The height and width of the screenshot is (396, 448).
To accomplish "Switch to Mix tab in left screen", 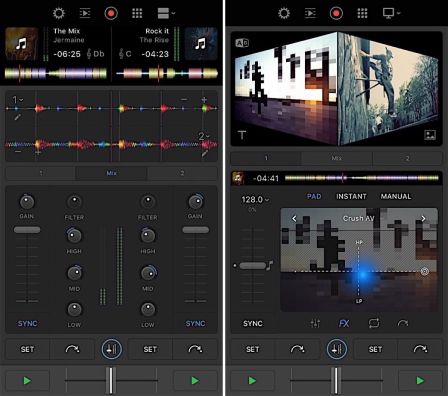I will pyautogui.click(x=111, y=173).
